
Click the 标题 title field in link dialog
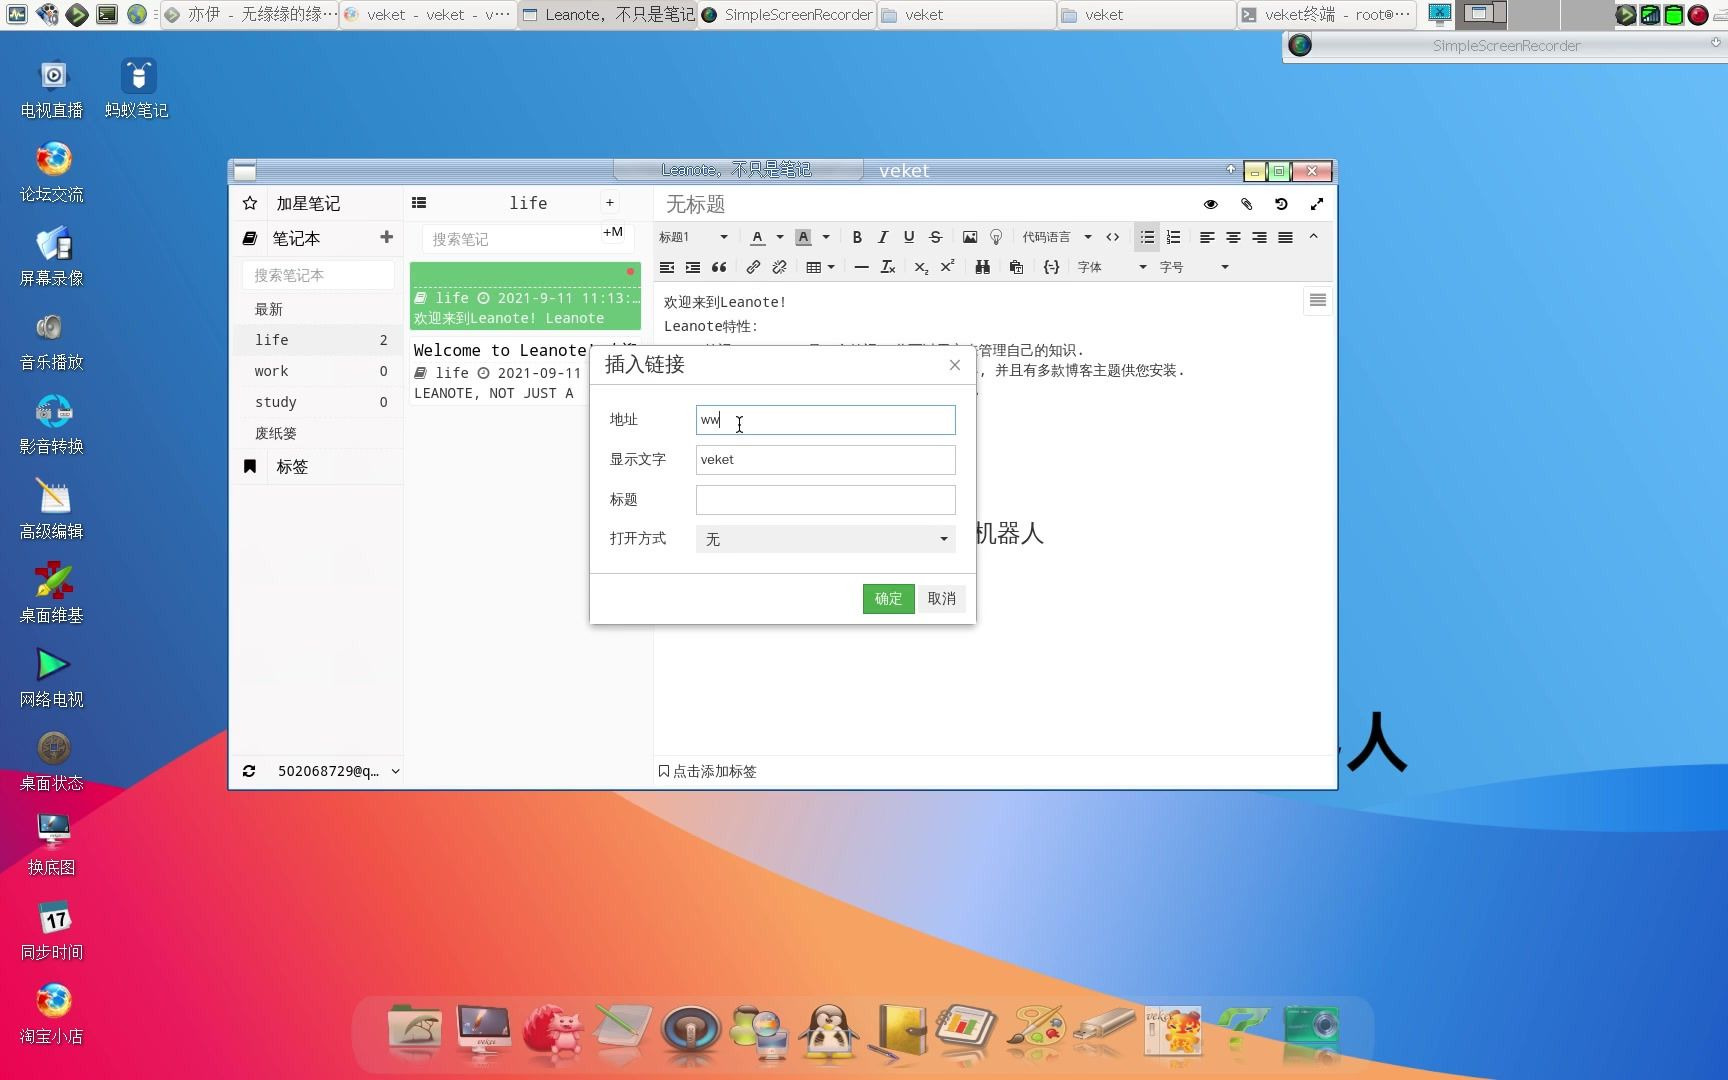(825, 500)
